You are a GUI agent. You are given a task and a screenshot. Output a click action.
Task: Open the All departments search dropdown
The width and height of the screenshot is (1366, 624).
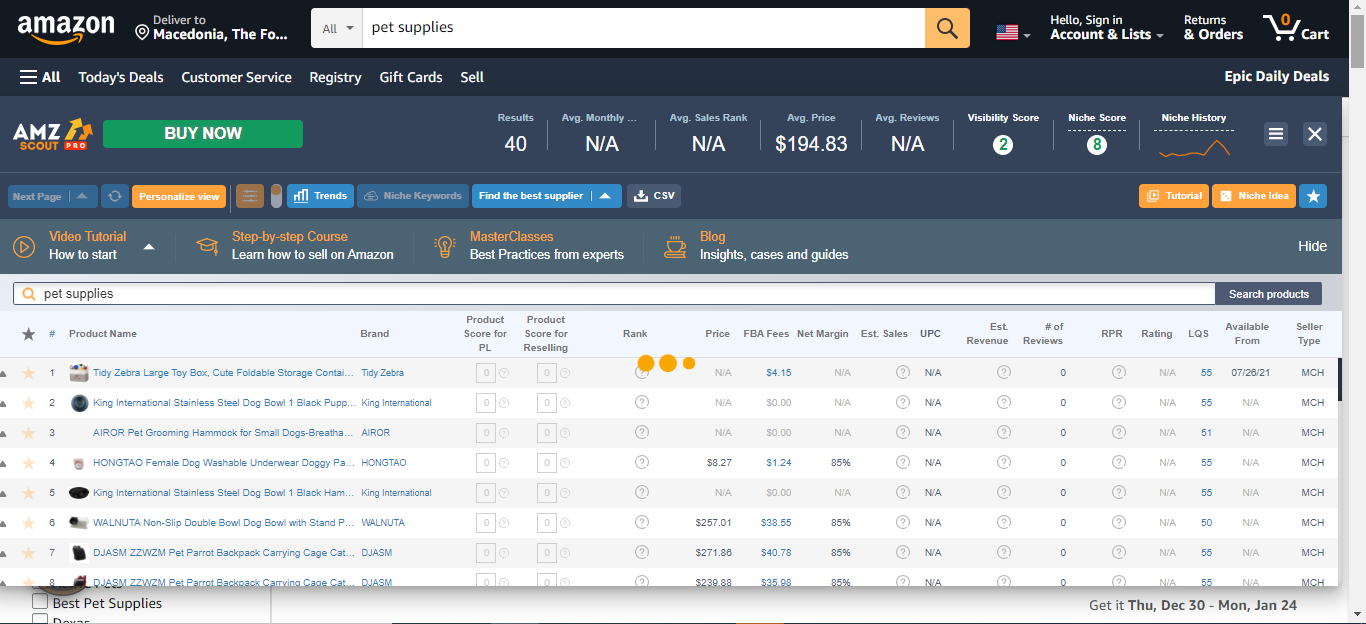point(337,28)
